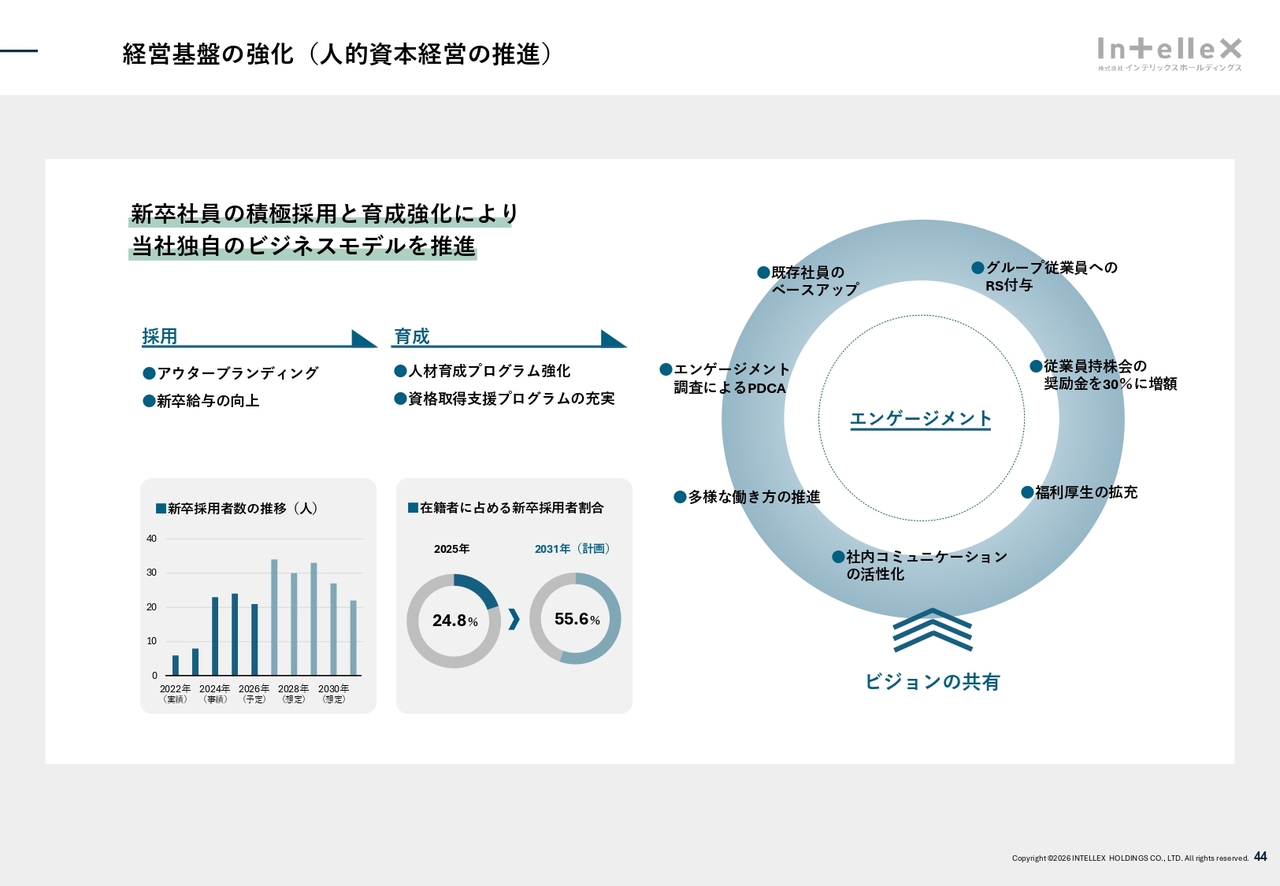The image size is (1280, 886).
Task: Click the triangle at the end of 育成 line
Action: pyautogui.click(x=612, y=339)
